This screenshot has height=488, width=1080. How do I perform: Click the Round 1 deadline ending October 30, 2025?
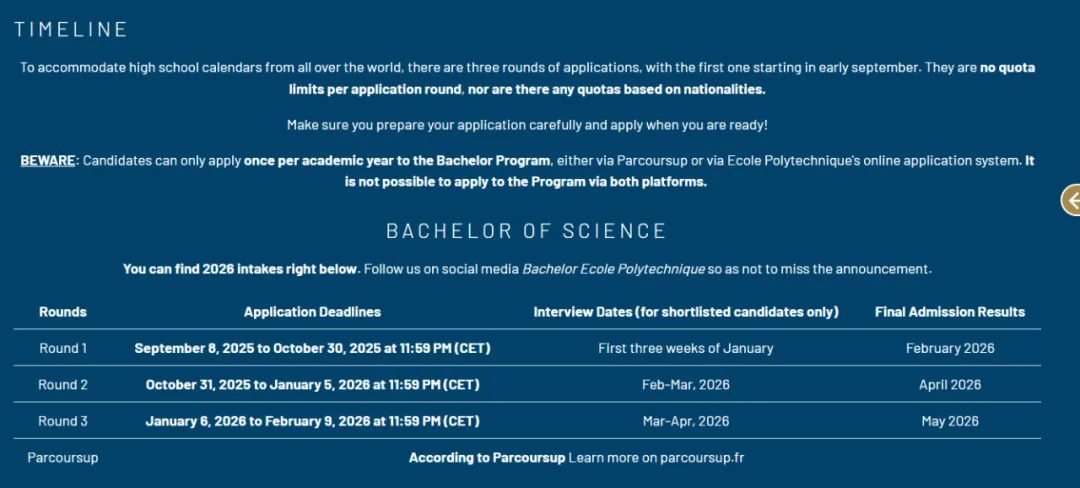coord(312,348)
